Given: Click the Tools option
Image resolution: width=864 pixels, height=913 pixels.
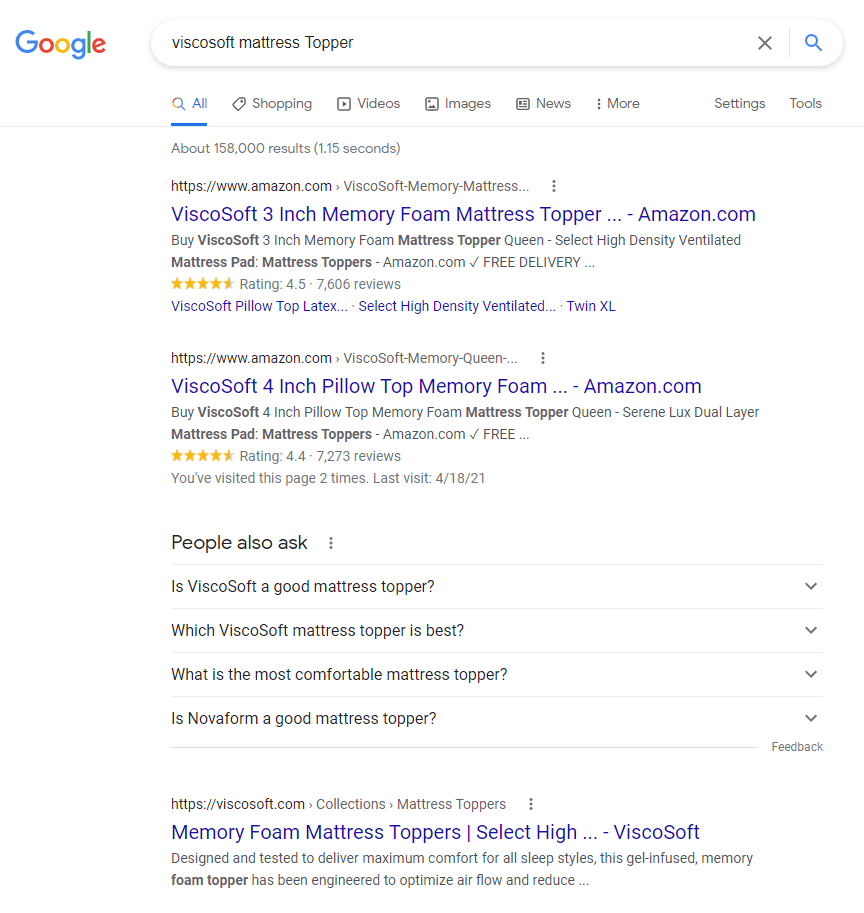Looking at the screenshot, I should (x=805, y=103).
